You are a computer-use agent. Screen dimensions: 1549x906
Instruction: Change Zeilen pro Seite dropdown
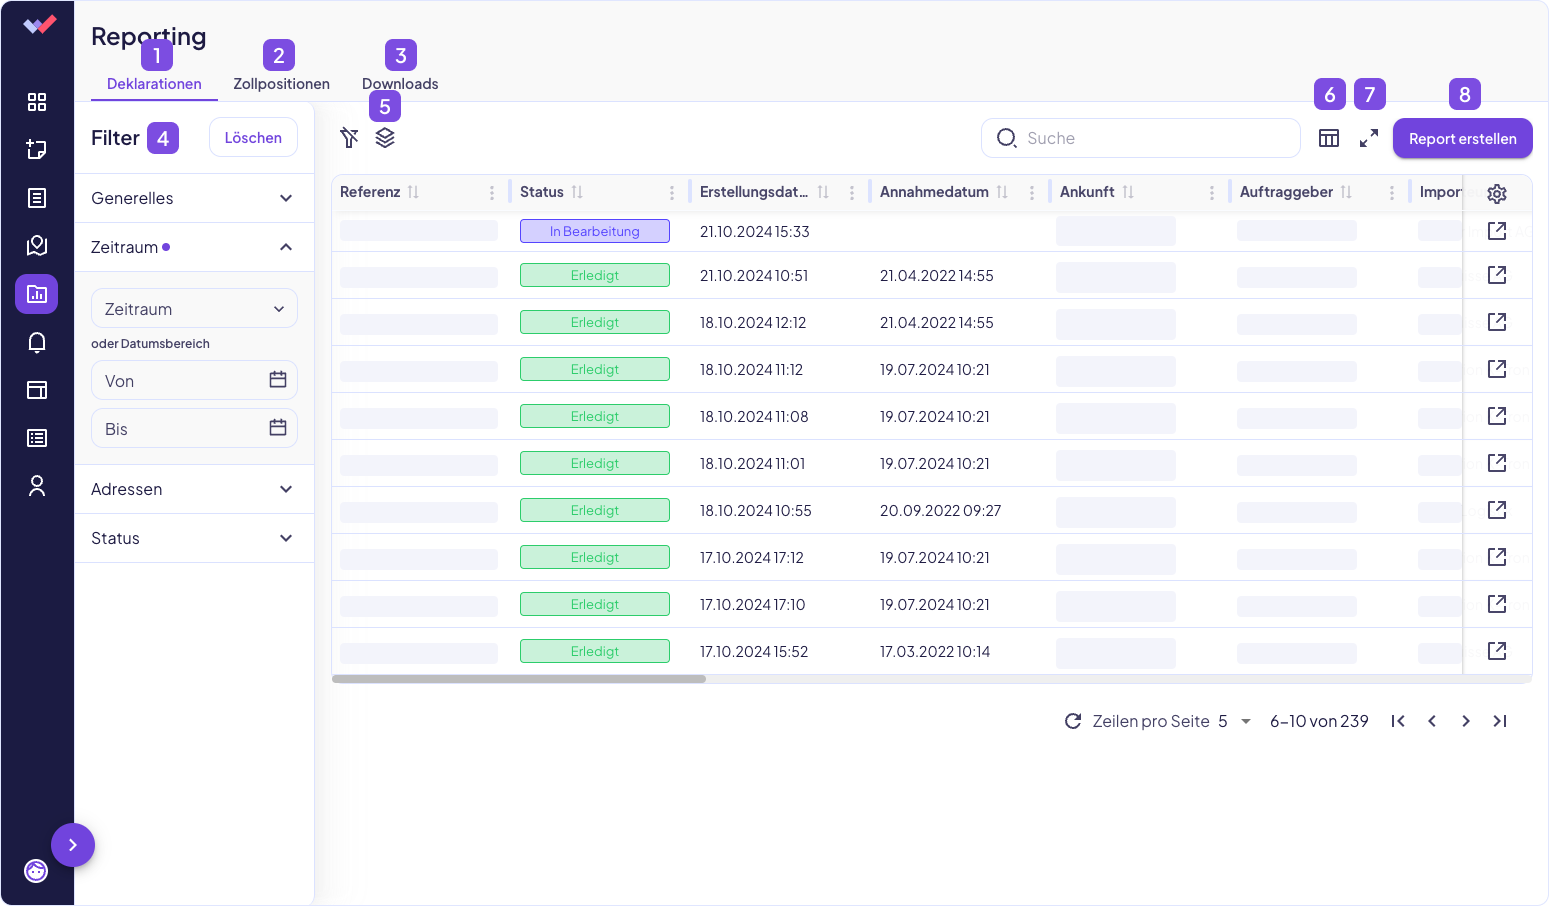point(1234,721)
